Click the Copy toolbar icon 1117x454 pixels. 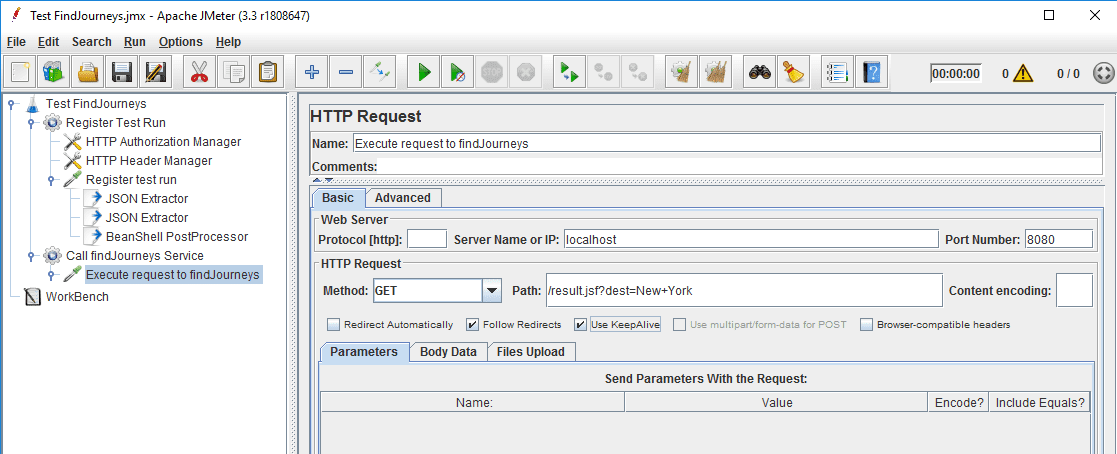tap(233, 72)
